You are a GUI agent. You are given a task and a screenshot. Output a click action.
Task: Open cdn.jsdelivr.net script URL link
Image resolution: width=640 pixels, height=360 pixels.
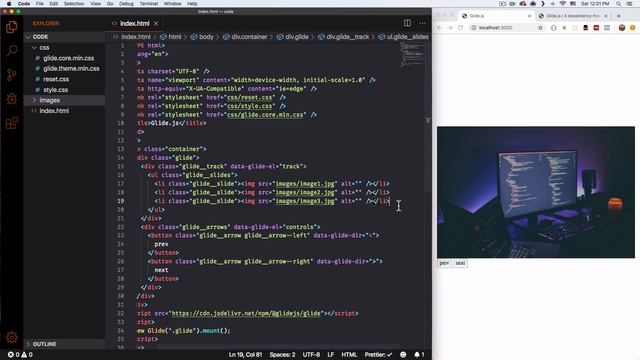coord(246,313)
